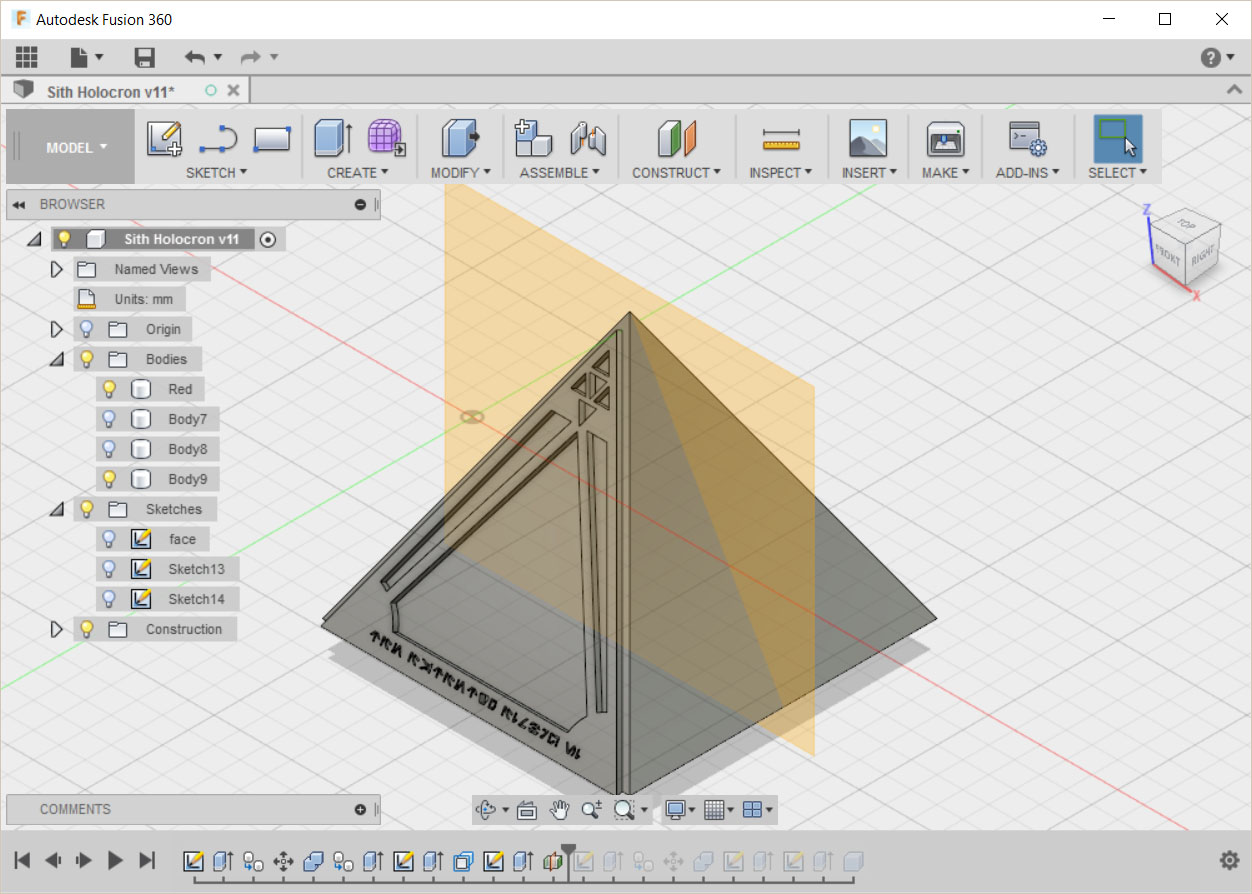The width and height of the screenshot is (1252, 894).
Task: Jump to timeline end
Action: click(147, 860)
